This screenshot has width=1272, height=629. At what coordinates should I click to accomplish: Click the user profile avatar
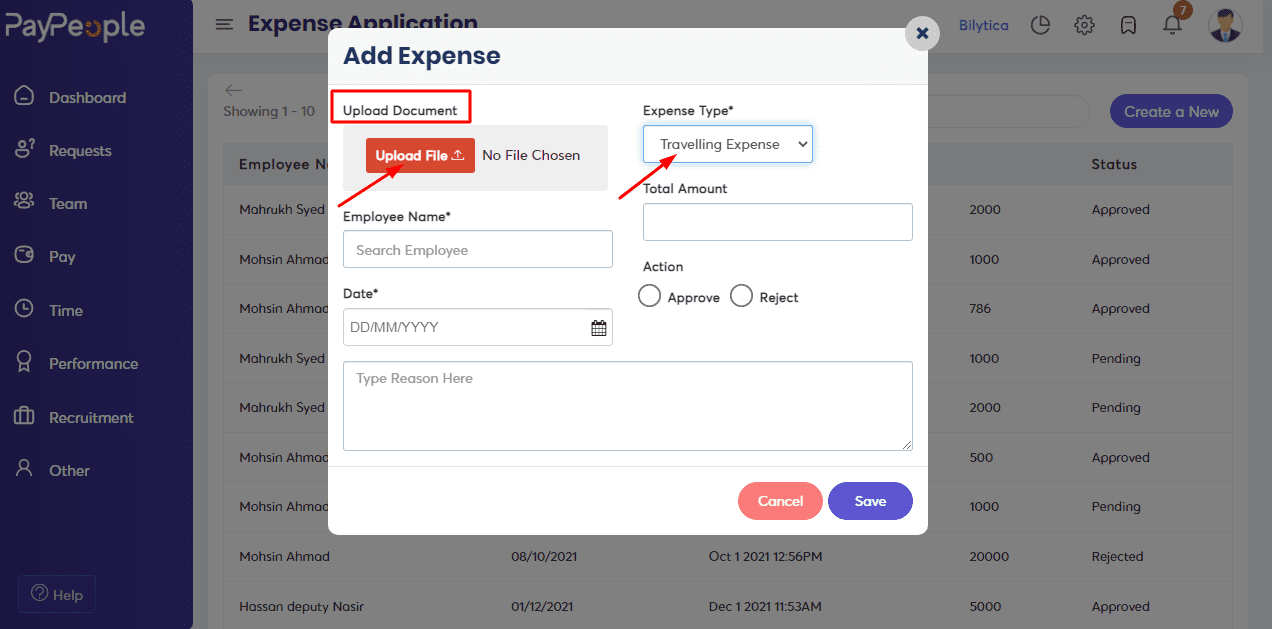[x=1225, y=25]
